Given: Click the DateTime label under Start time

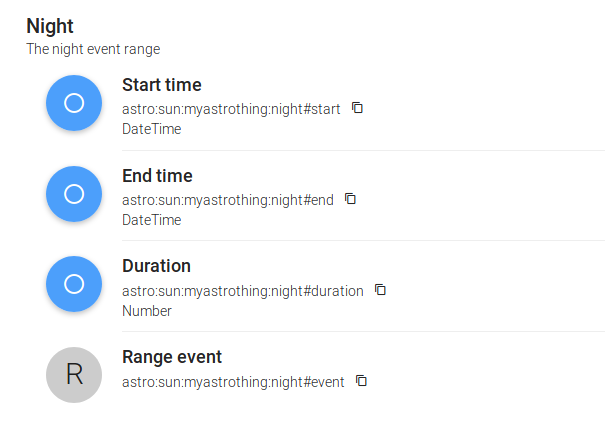Looking at the screenshot, I should pos(152,129).
